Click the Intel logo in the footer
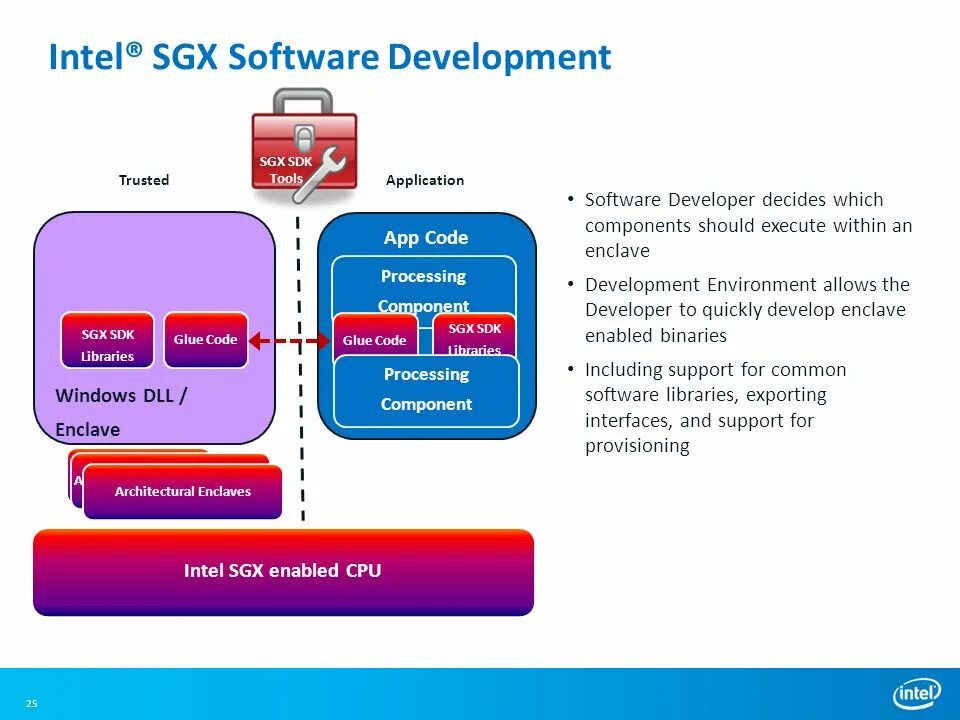This screenshot has height=720, width=960. click(x=917, y=693)
